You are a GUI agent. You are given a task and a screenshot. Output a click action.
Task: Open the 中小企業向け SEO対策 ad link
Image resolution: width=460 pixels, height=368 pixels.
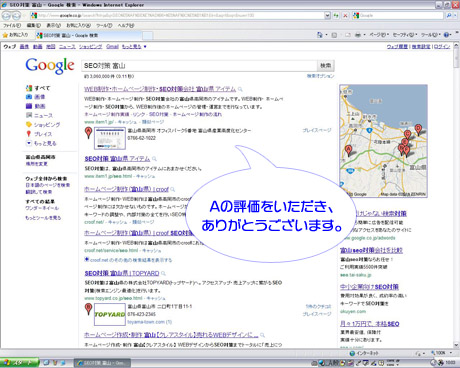coord(369,287)
